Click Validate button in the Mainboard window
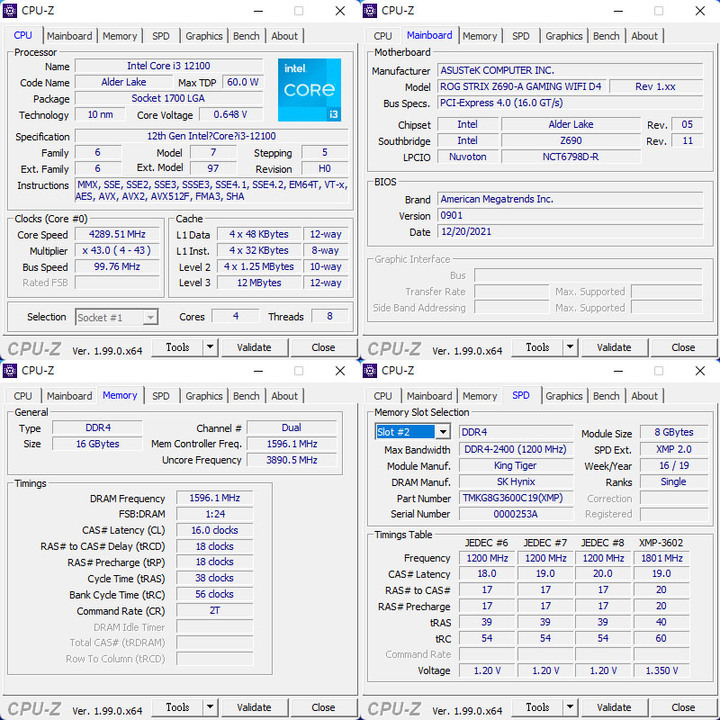 pyautogui.click(x=614, y=348)
